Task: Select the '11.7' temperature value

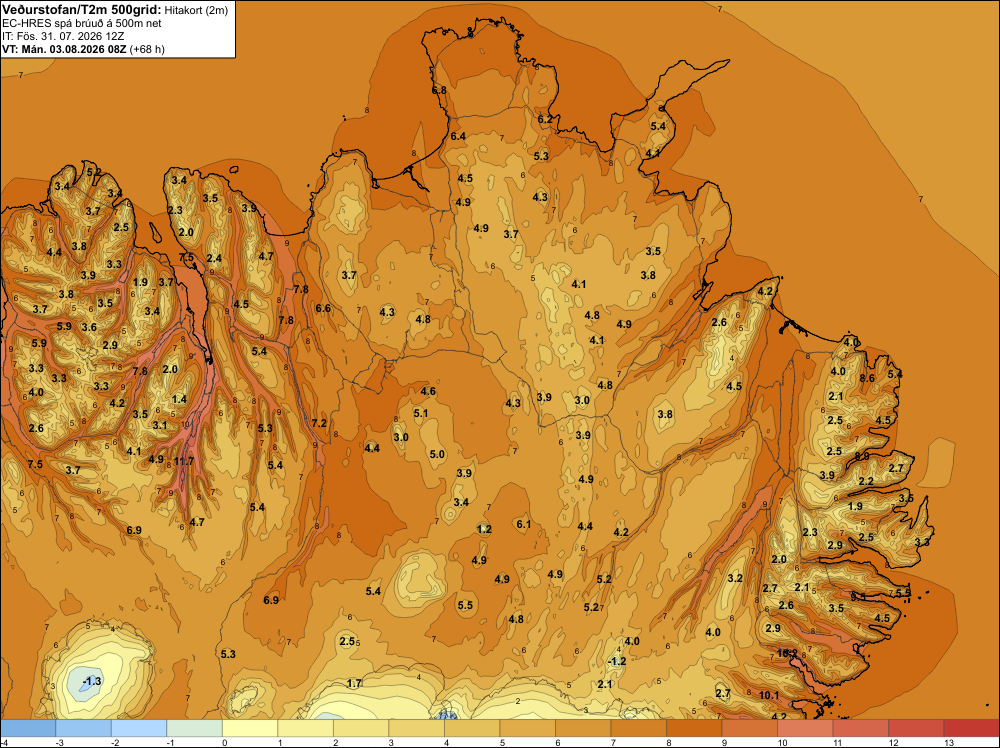Action: pos(184,462)
